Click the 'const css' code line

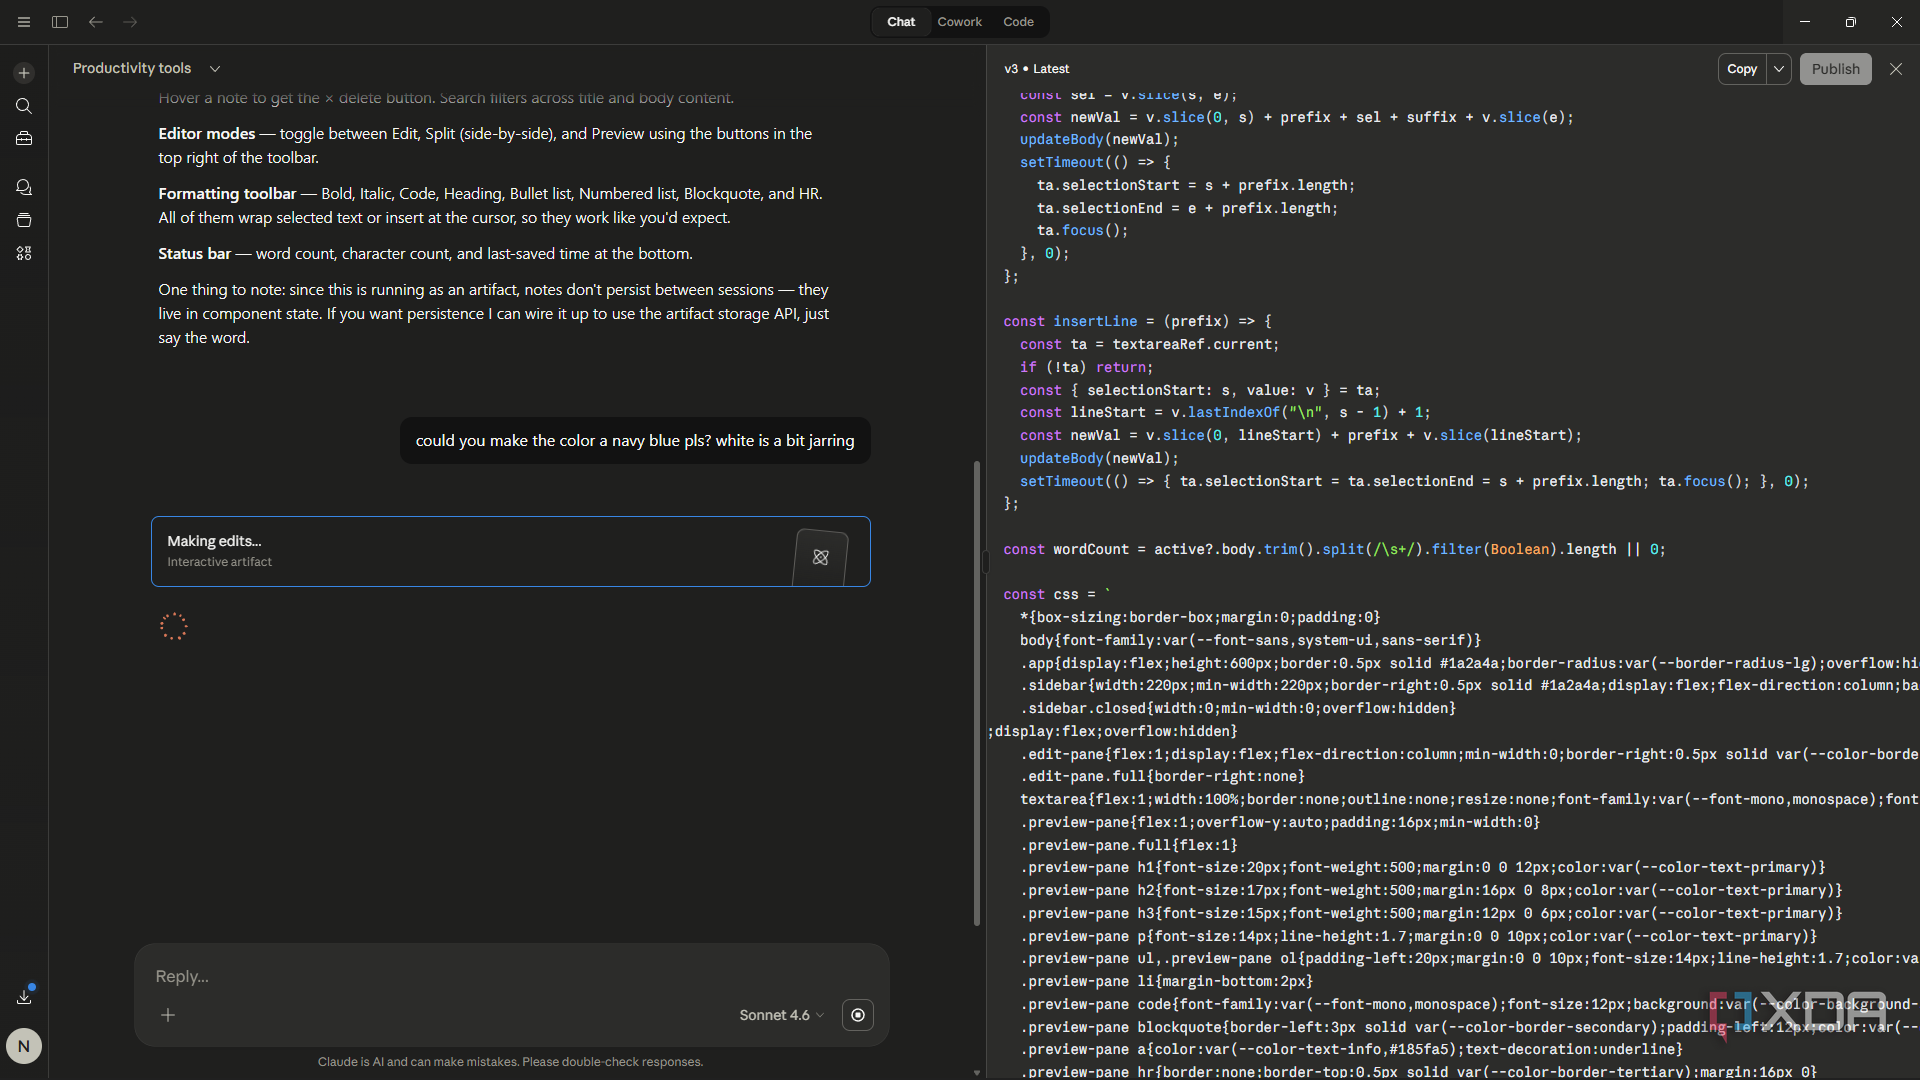[1057, 594]
